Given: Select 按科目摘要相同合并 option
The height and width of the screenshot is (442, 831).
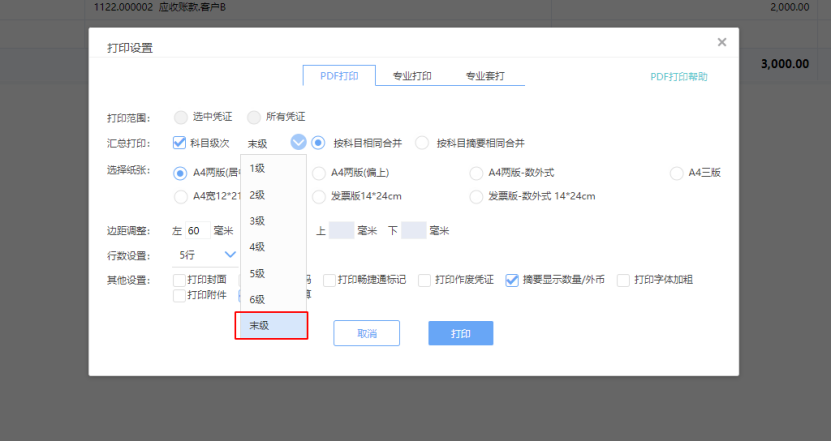Looking at the screenshot, I should [x=422, y=143].
